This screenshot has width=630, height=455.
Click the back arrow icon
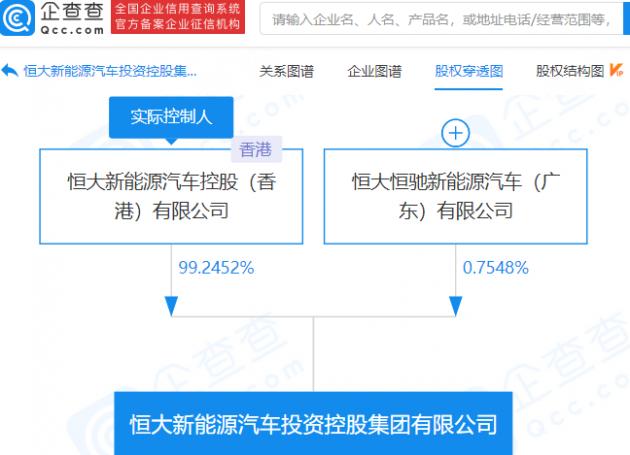[10, 71]
